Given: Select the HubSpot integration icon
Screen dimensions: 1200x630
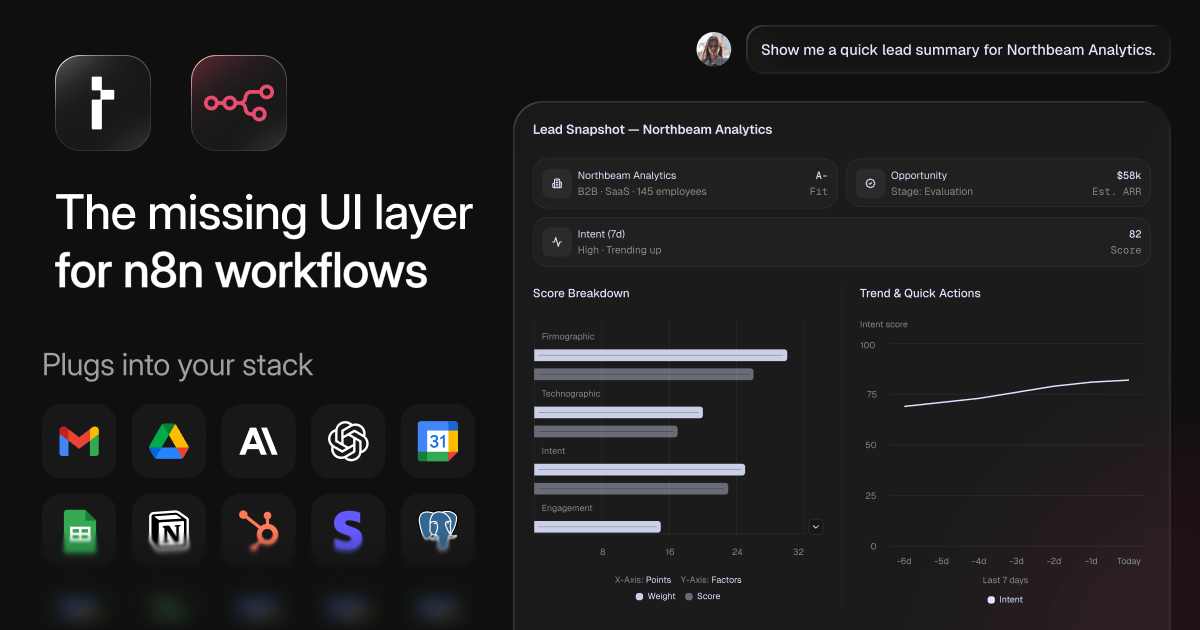Looking at the screenshot, I should [x=259, y=531].
